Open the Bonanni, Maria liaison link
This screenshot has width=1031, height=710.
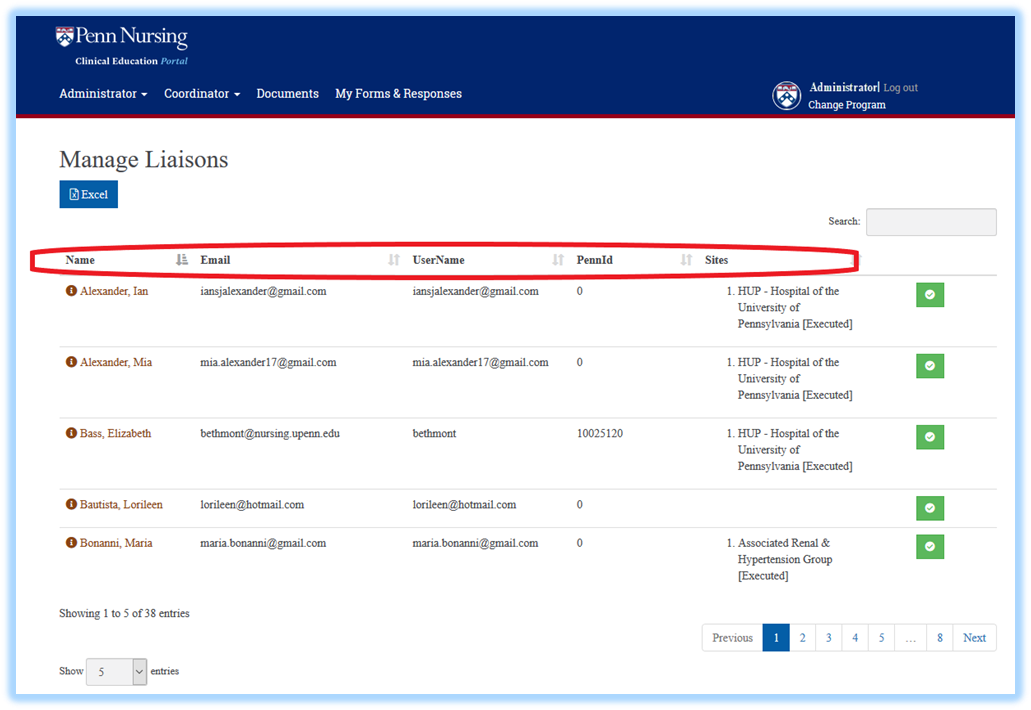116,542
